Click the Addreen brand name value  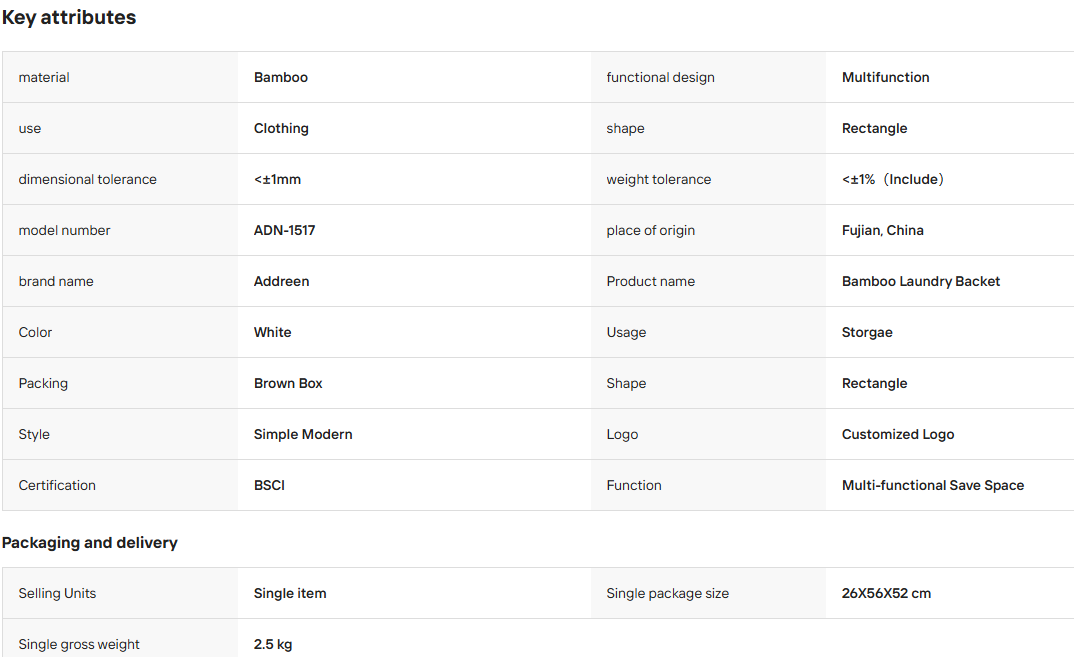(x=282, y=282)
